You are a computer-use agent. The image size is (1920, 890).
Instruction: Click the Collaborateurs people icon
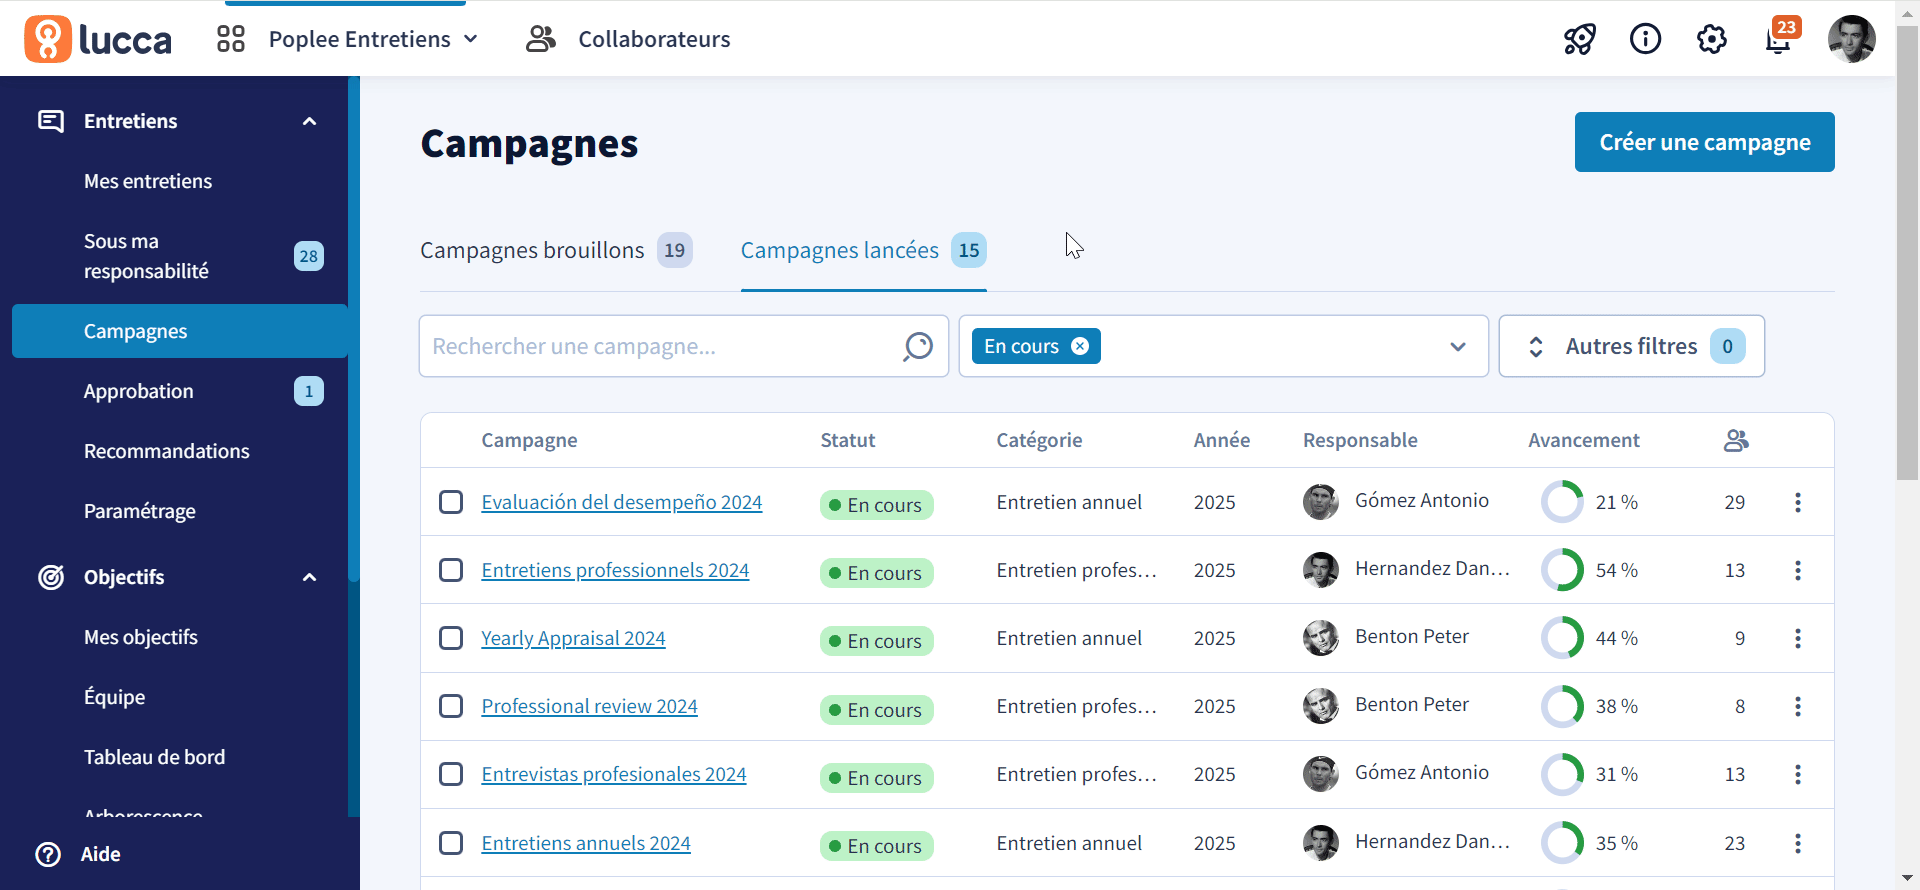[541, 39]
